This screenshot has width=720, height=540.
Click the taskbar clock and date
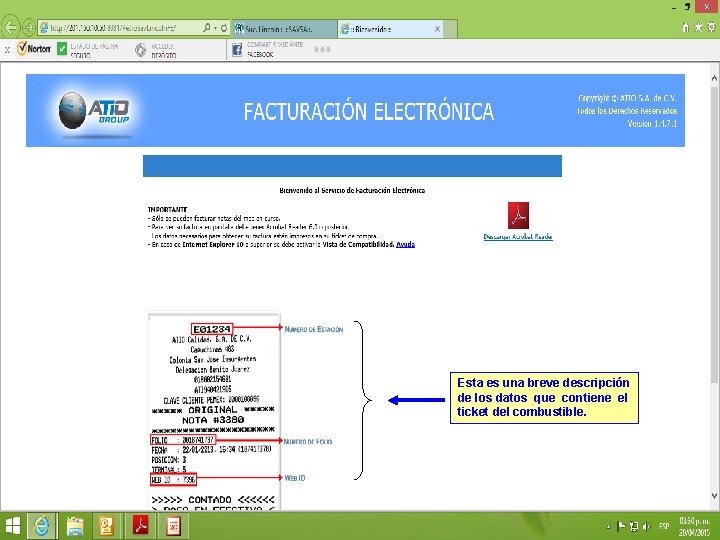tap(695, 526)
